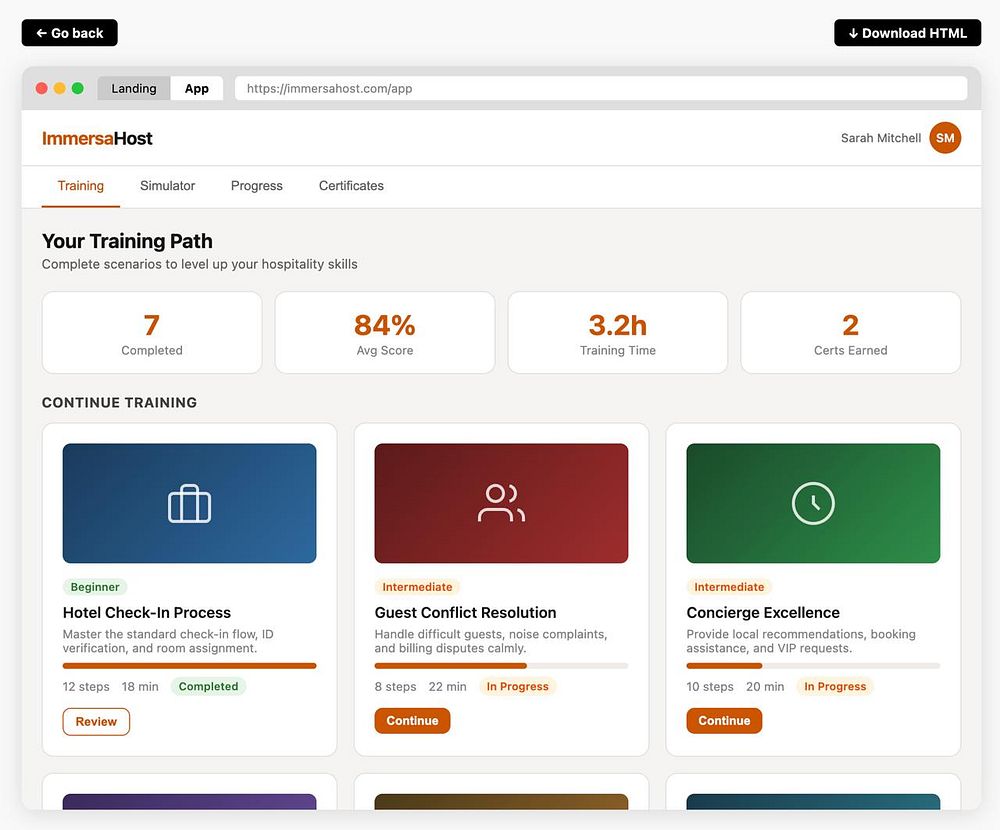Click the green maximize window dot

[78, 88]
